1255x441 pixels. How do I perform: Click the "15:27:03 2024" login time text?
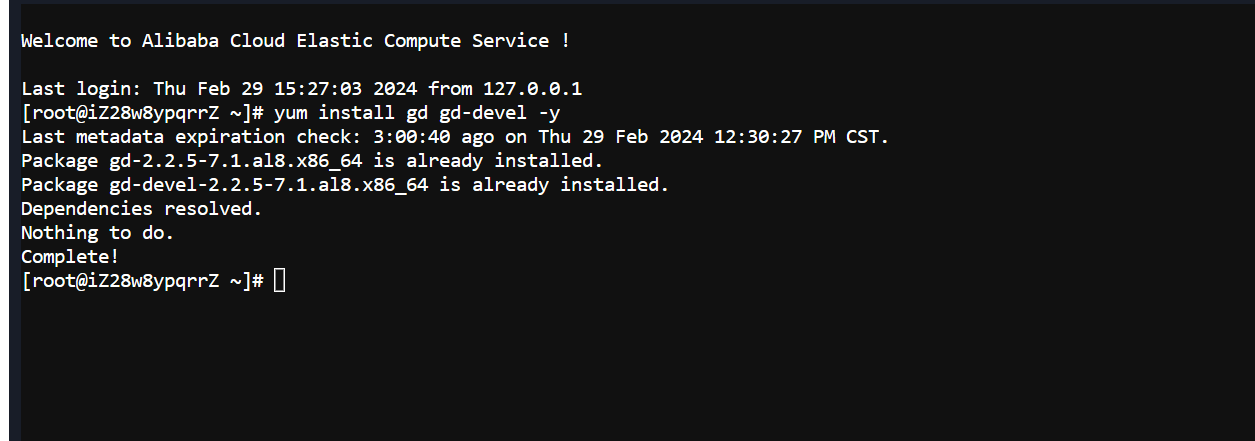pyautogui.click(x=346, y=89)
